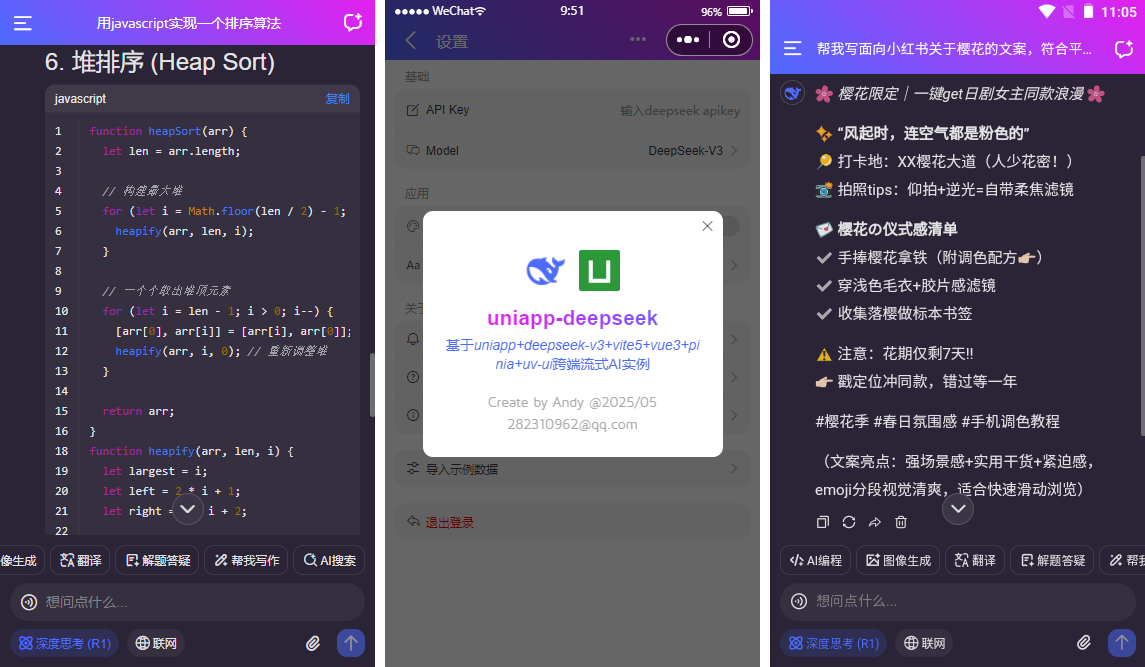
Task: Attach a file using the left chat's paperclip icon
Action: [x=313, y=643]
